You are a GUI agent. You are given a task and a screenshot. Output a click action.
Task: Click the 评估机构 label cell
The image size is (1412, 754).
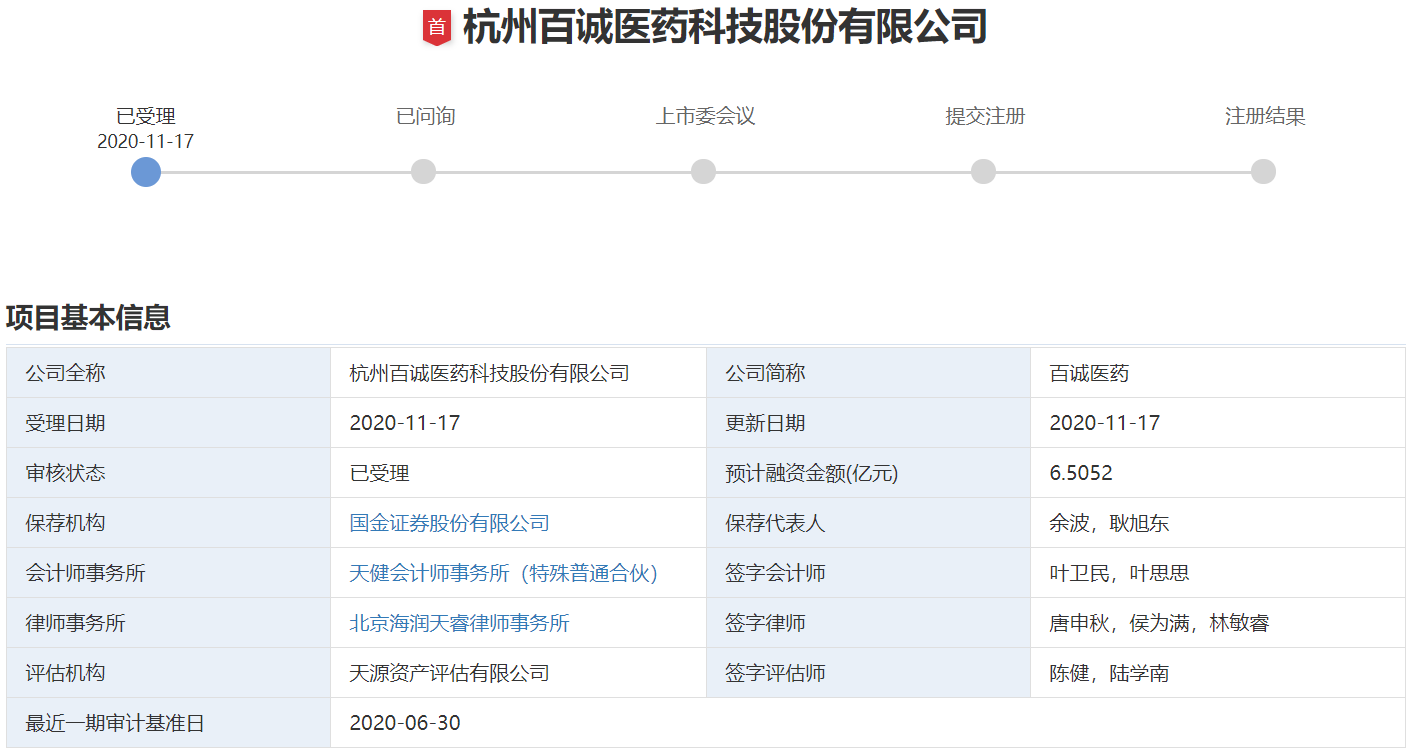click(169, 673)
